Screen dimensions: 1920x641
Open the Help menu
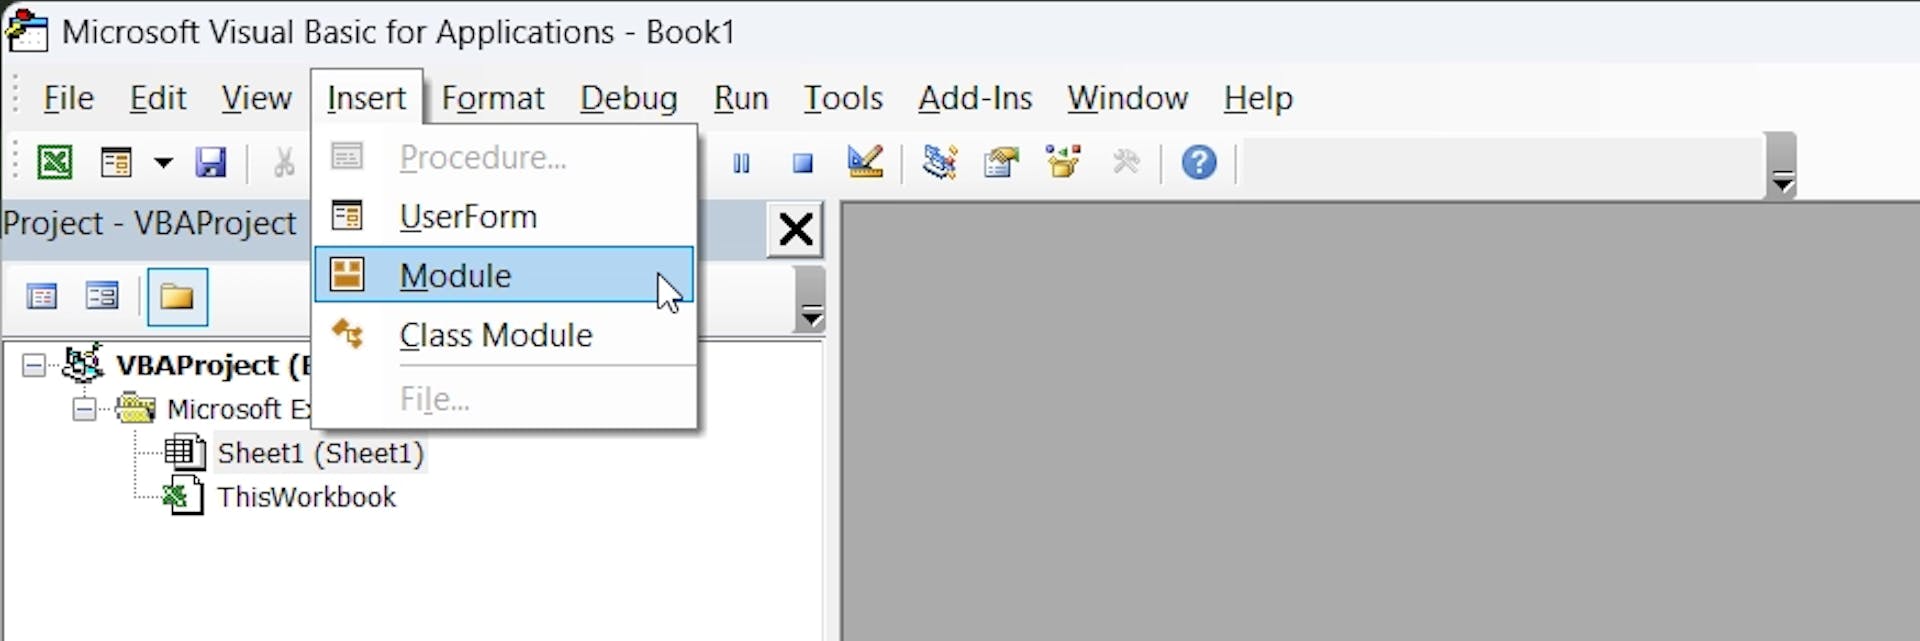click(x=1258, y=98)
